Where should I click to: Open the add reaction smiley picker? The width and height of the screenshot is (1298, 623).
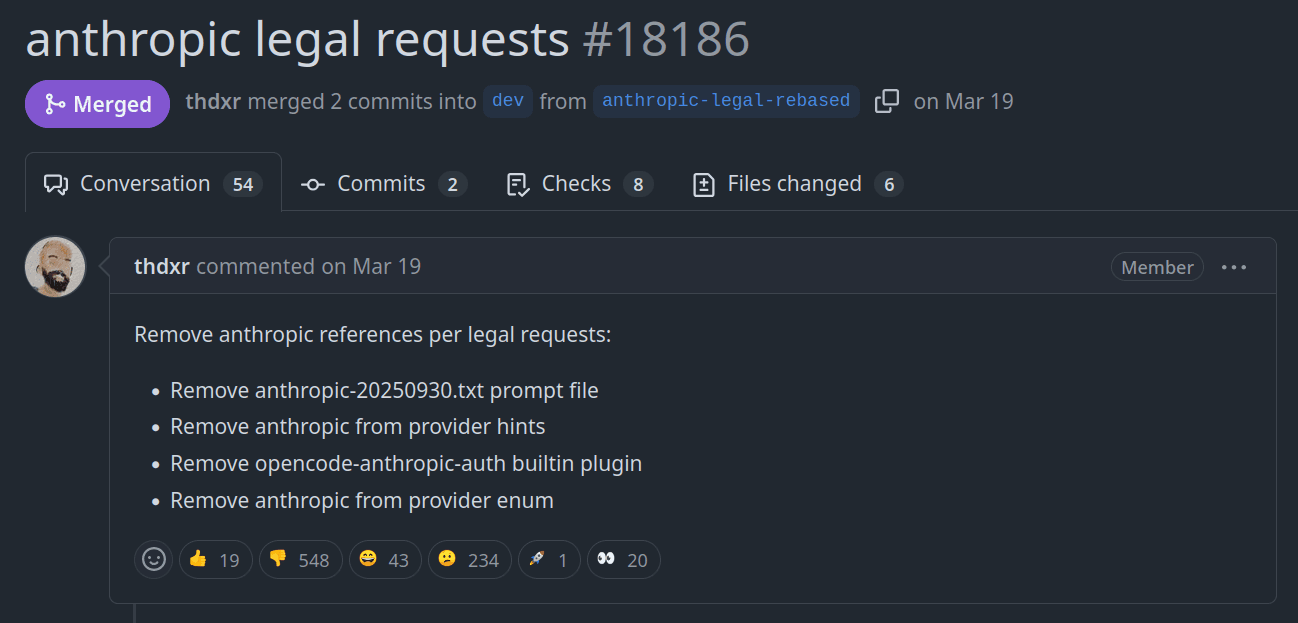153,559
